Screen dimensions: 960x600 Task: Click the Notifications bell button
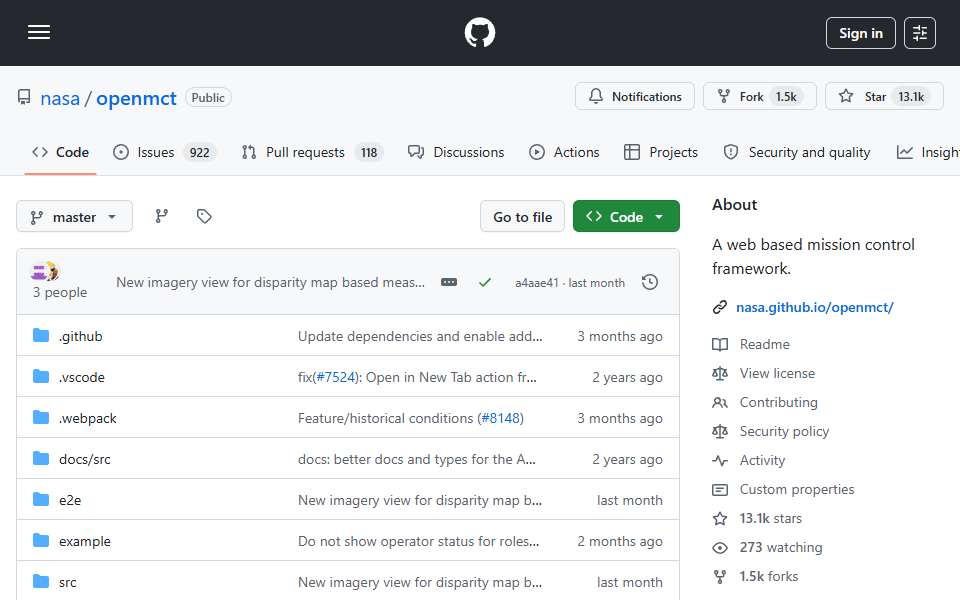634,96
